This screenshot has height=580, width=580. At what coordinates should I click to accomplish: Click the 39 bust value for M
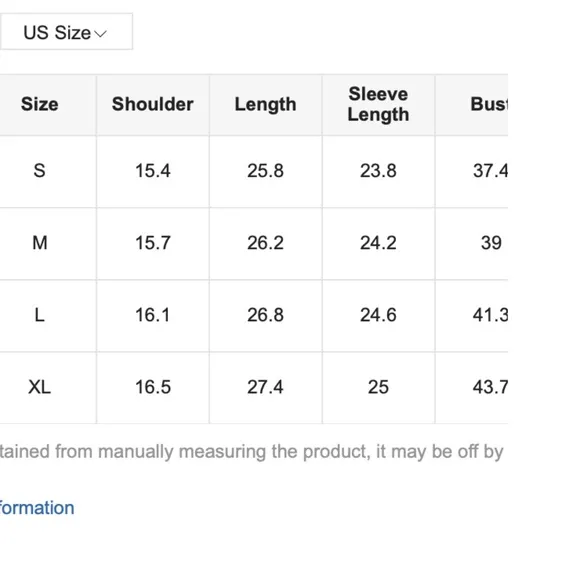pos(491,243)
